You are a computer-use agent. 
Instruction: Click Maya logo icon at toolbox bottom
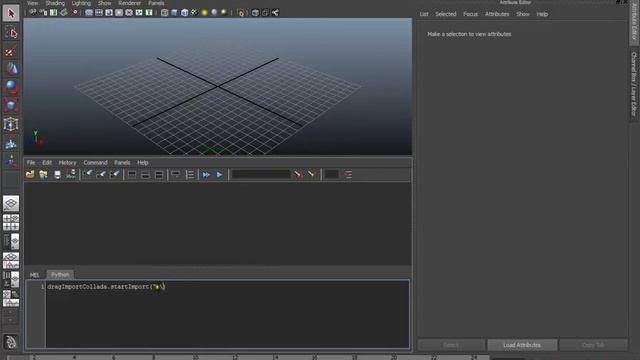coord(11,342)
